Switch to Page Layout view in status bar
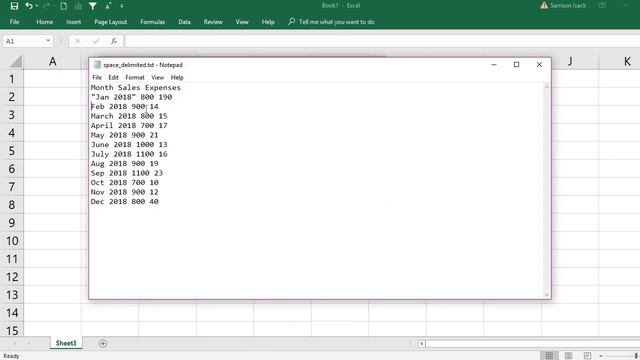 568,356
